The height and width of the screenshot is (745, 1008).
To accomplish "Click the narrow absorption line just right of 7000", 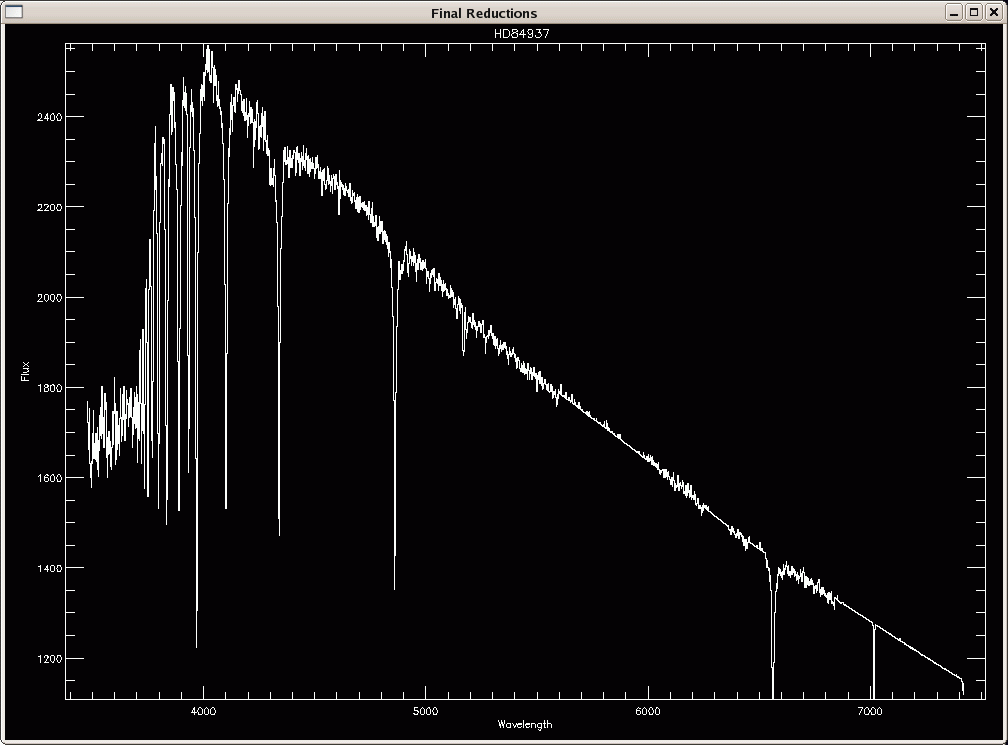I will (874, 660).
